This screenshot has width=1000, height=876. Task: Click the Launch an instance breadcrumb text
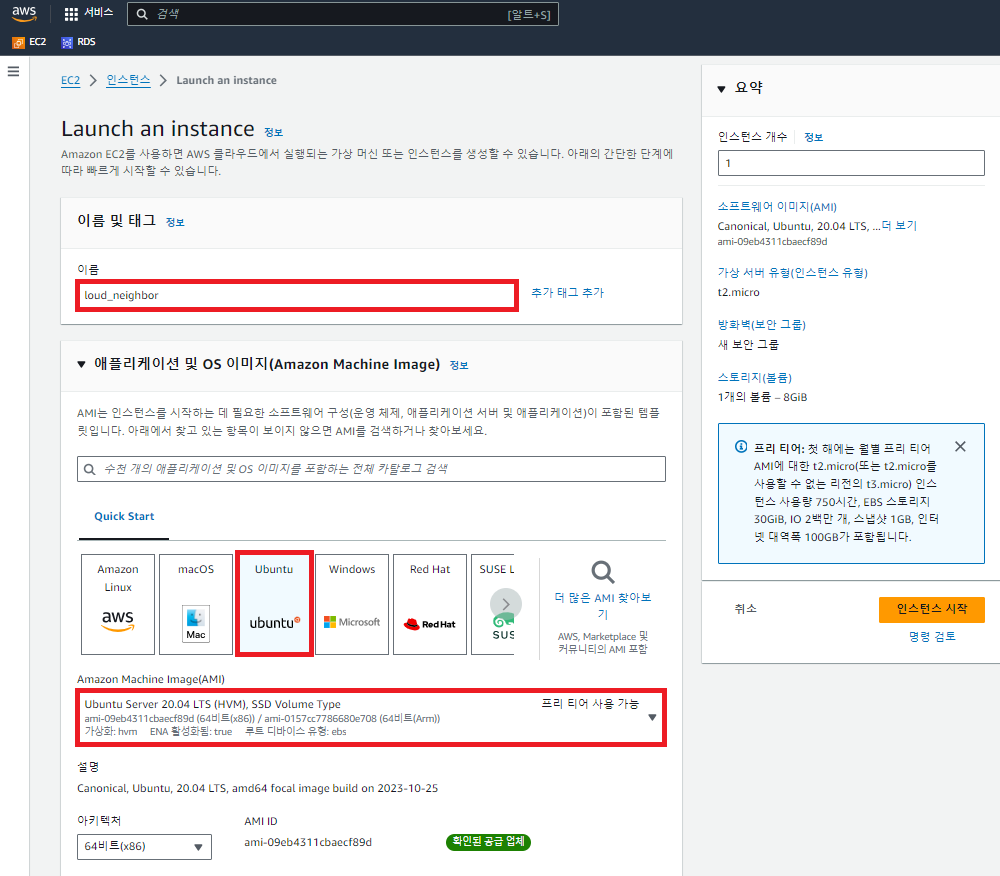(x=226, y=80)
